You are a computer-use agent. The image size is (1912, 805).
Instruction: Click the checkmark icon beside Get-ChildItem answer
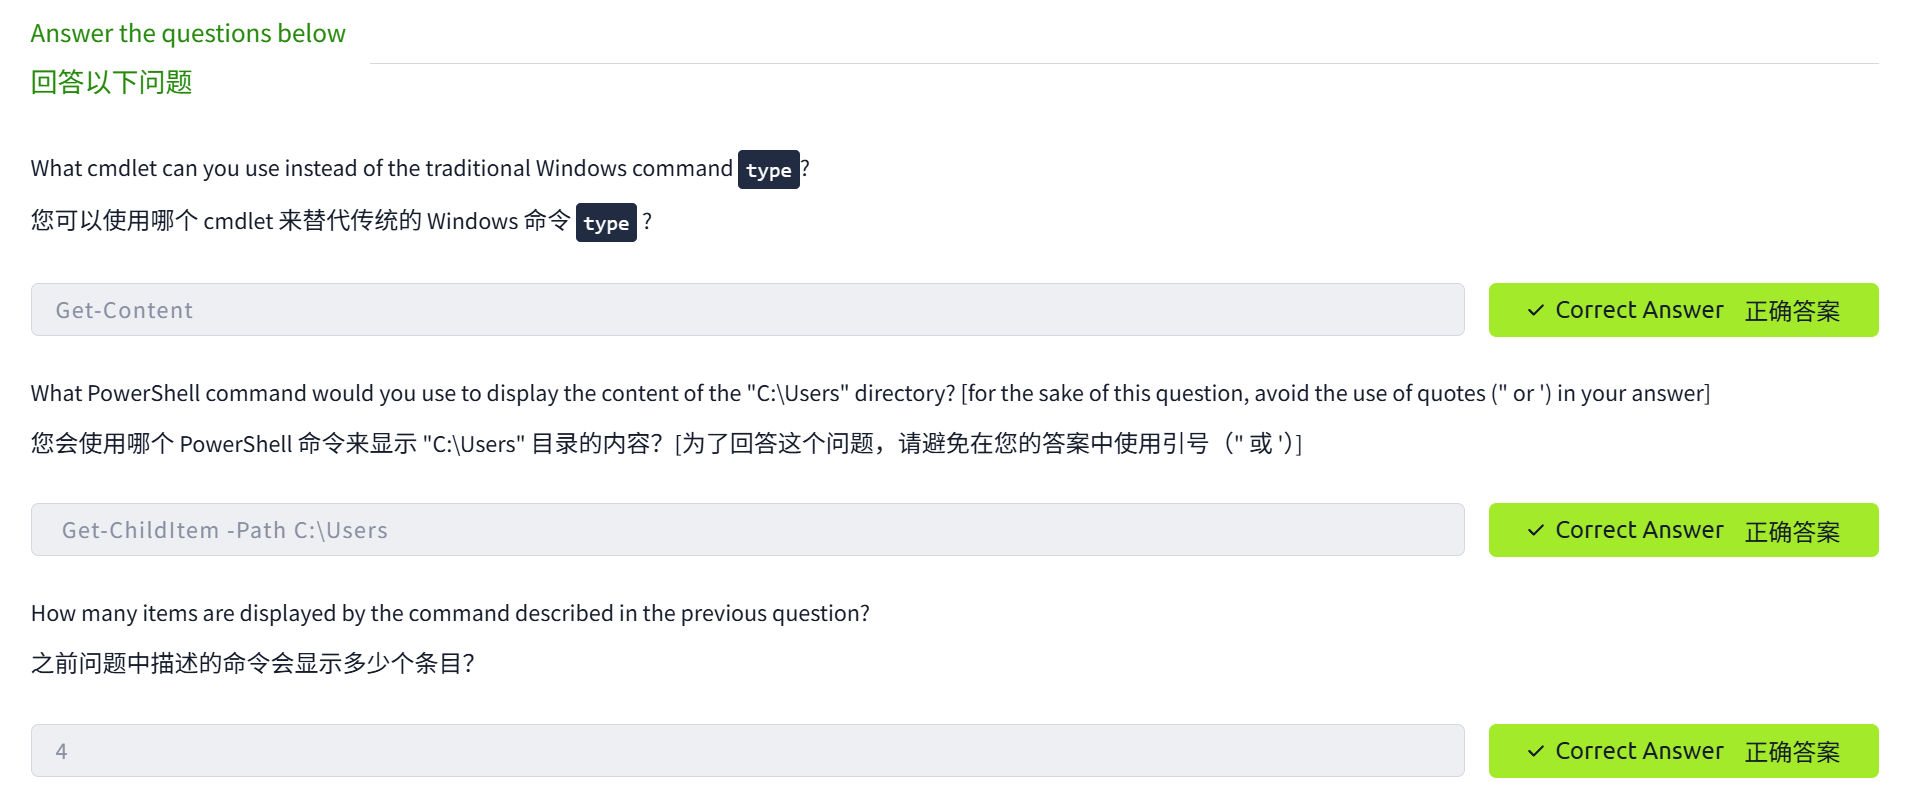pyautogui.click(x=1535, y=531)
